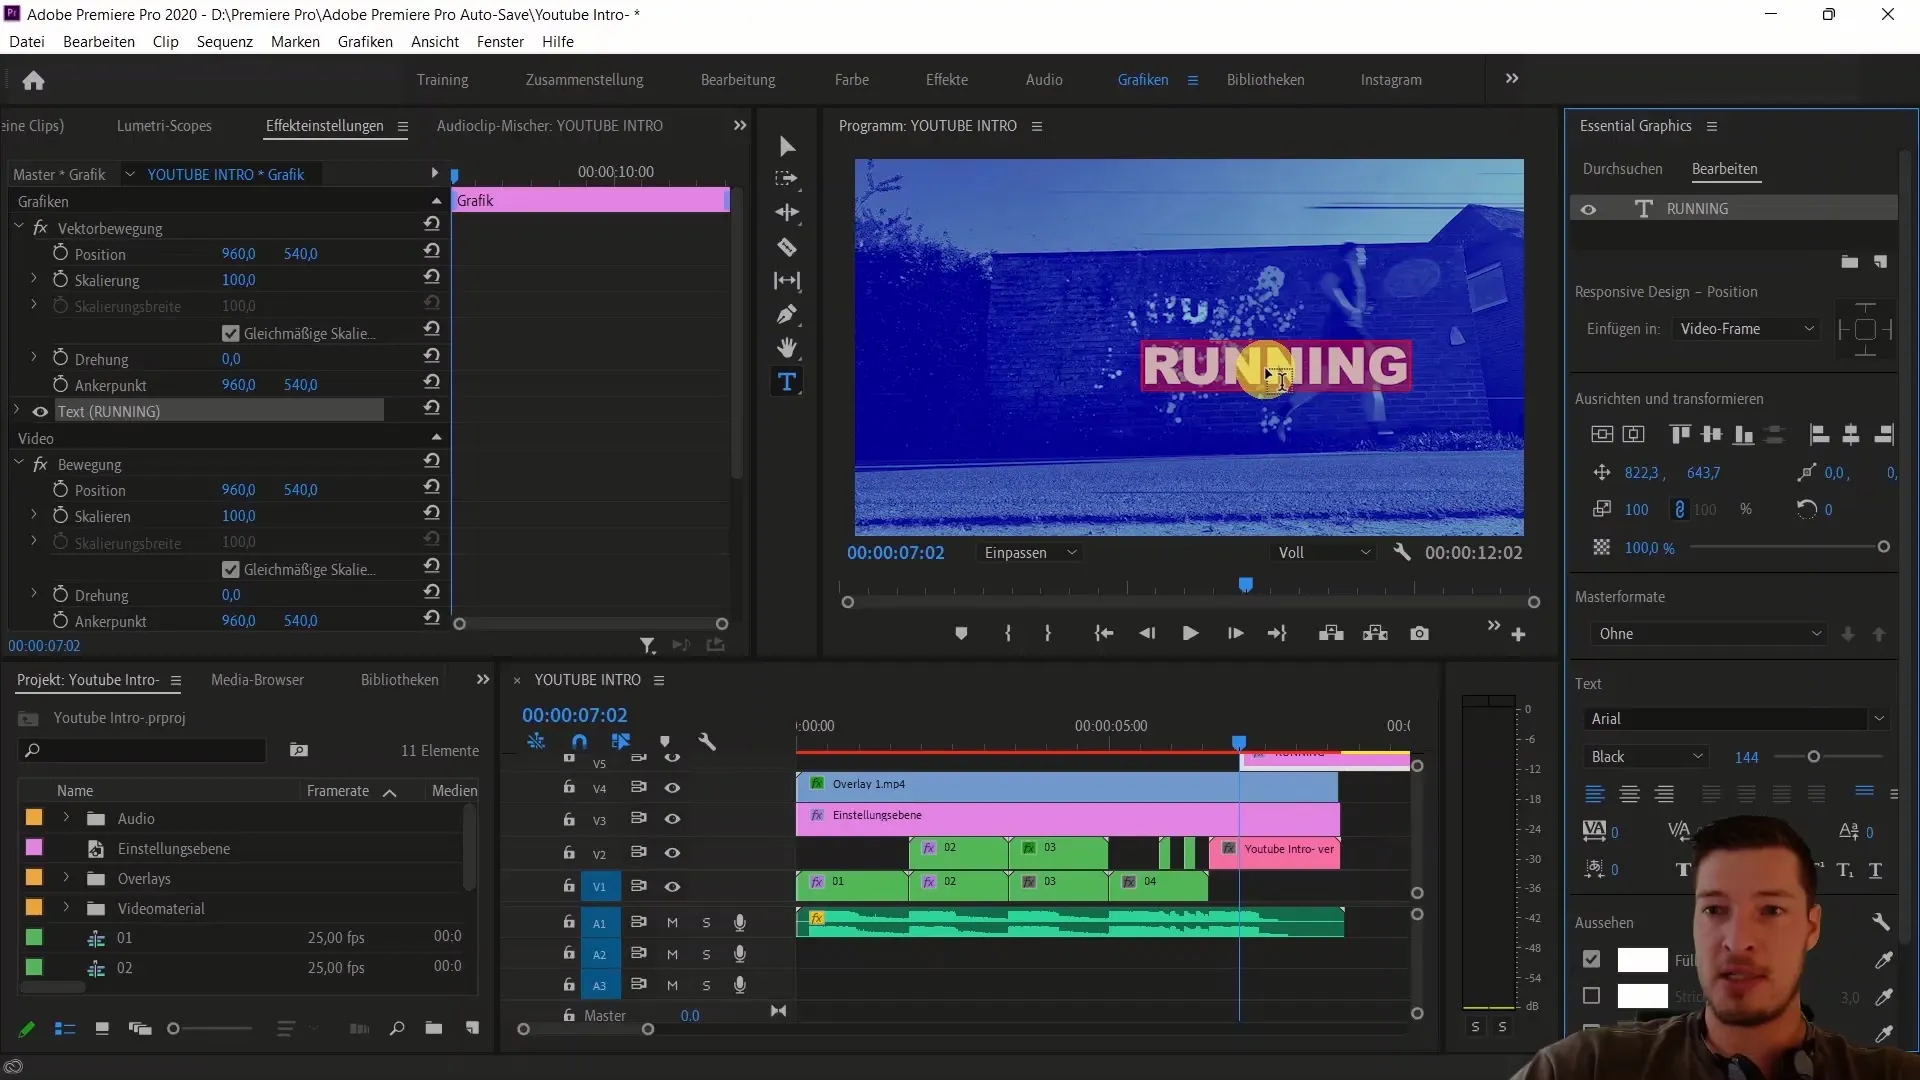The height and width of the screenshot is (1080, 1920).
Task: Expand the Text RUNNING layer properties
Action: [17, 410]
